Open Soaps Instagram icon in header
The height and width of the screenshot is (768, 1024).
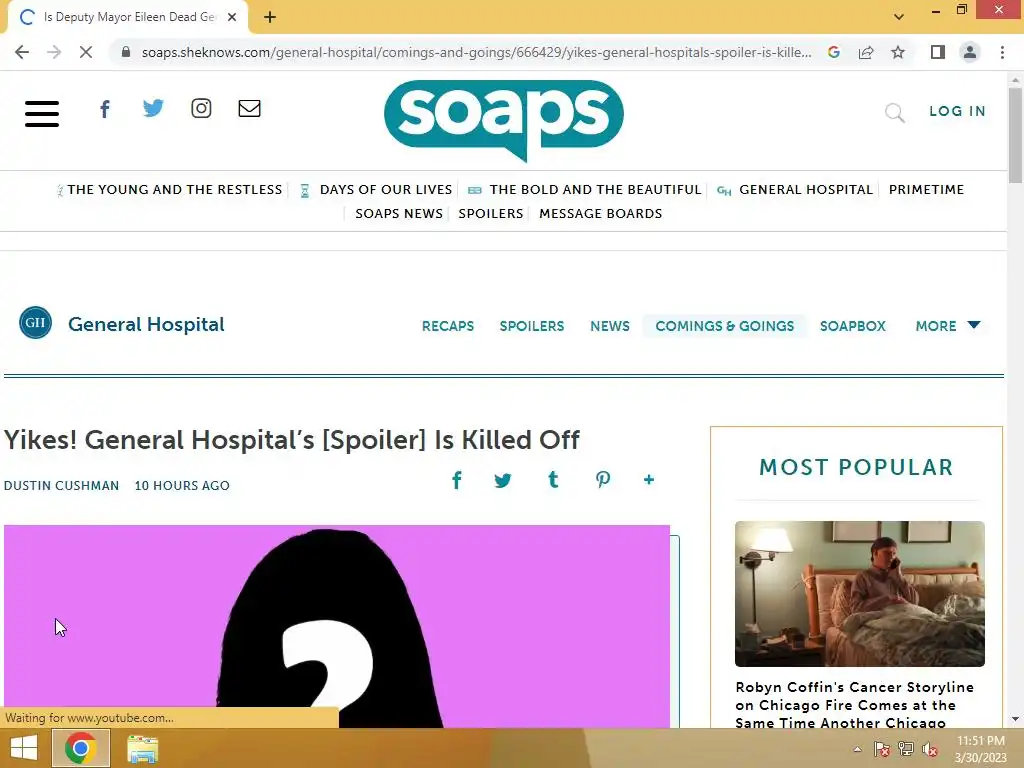(x=201, y=108)
